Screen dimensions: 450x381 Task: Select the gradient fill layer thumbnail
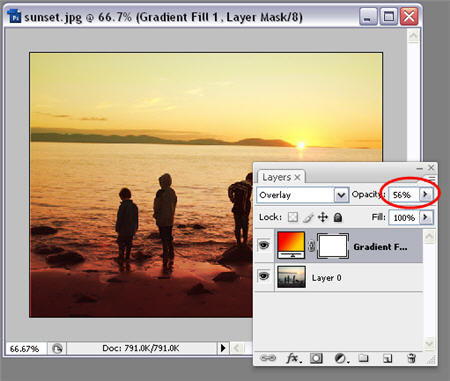coord(291,245)
